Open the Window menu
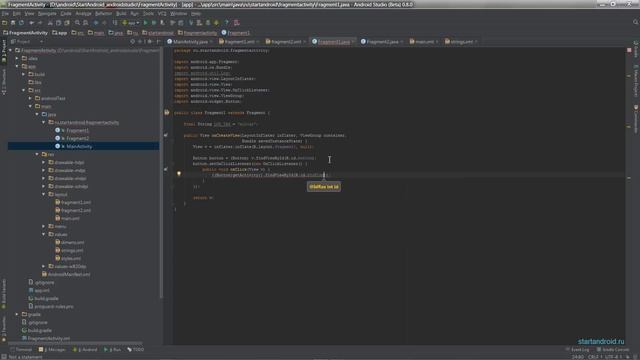Viewport: 640px width, 360px height. (178, 13)
